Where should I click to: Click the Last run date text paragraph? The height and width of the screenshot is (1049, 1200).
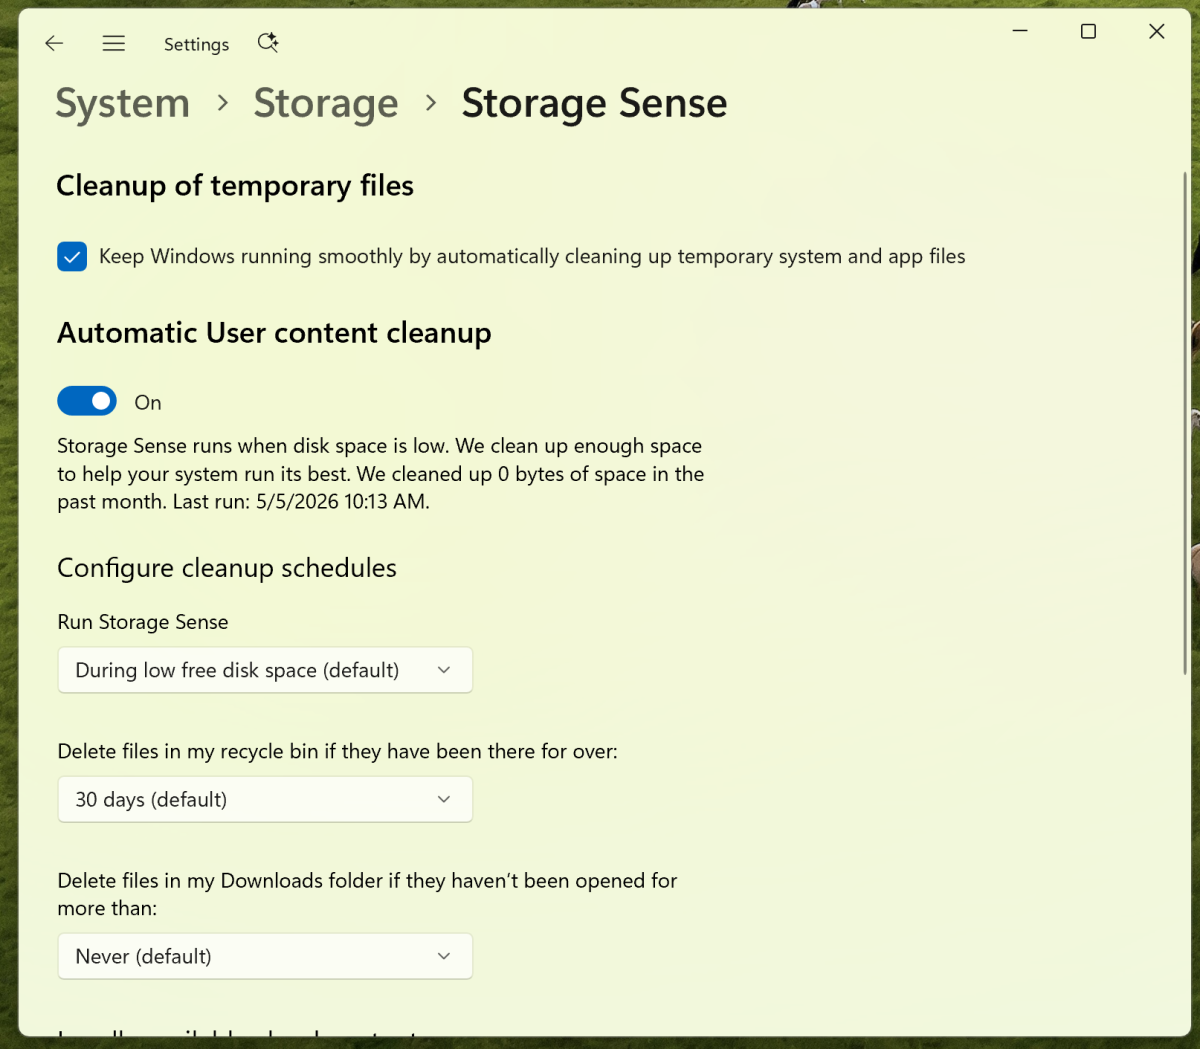click(381, 474)
